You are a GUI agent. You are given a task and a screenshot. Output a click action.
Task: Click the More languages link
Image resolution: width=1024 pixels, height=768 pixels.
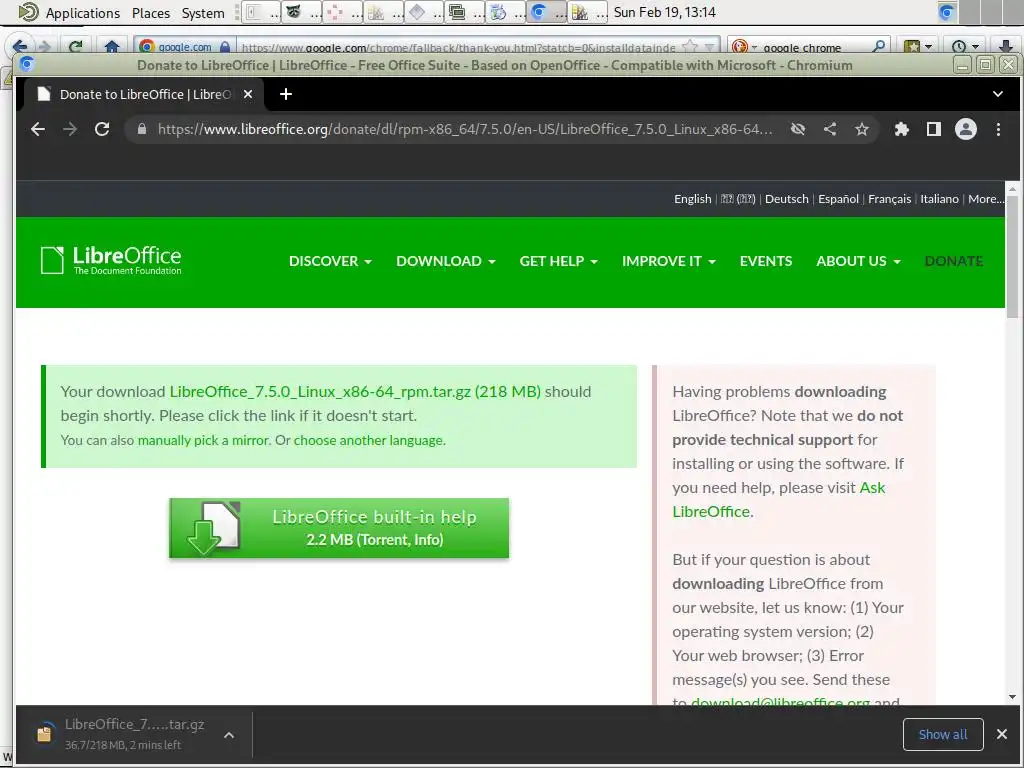(x=986, y=199)
